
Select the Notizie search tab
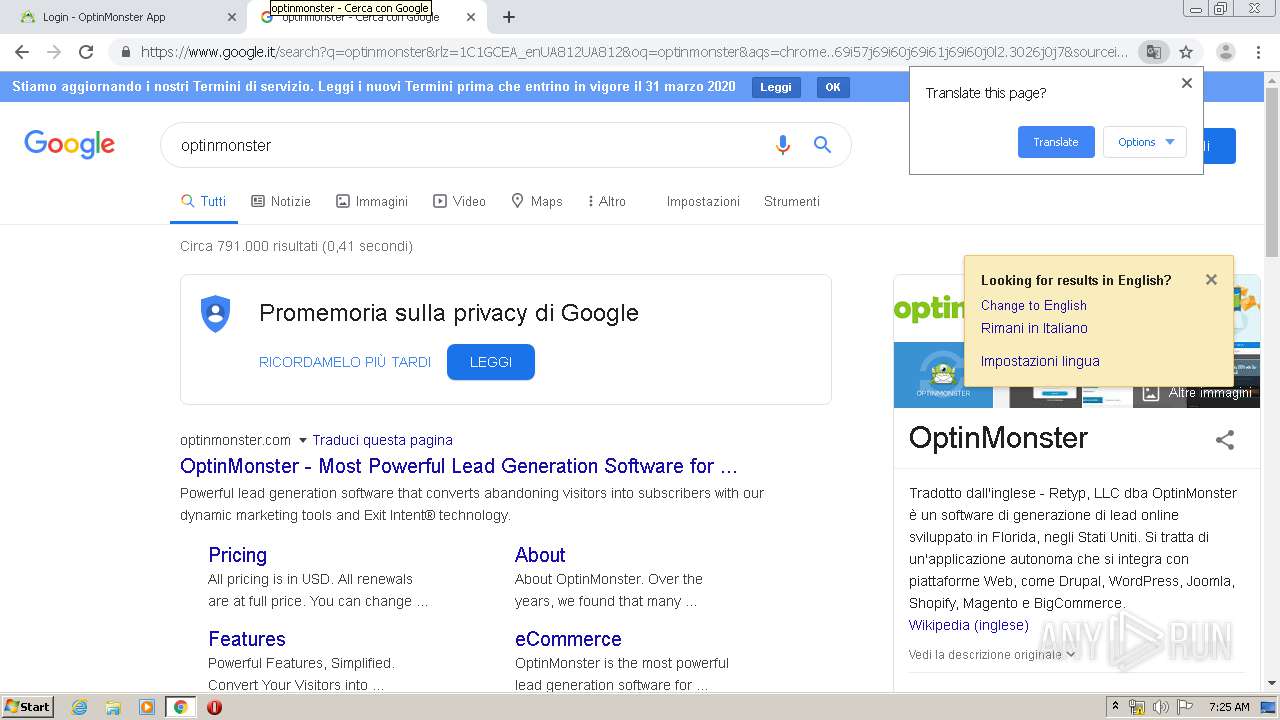point(281,201)
